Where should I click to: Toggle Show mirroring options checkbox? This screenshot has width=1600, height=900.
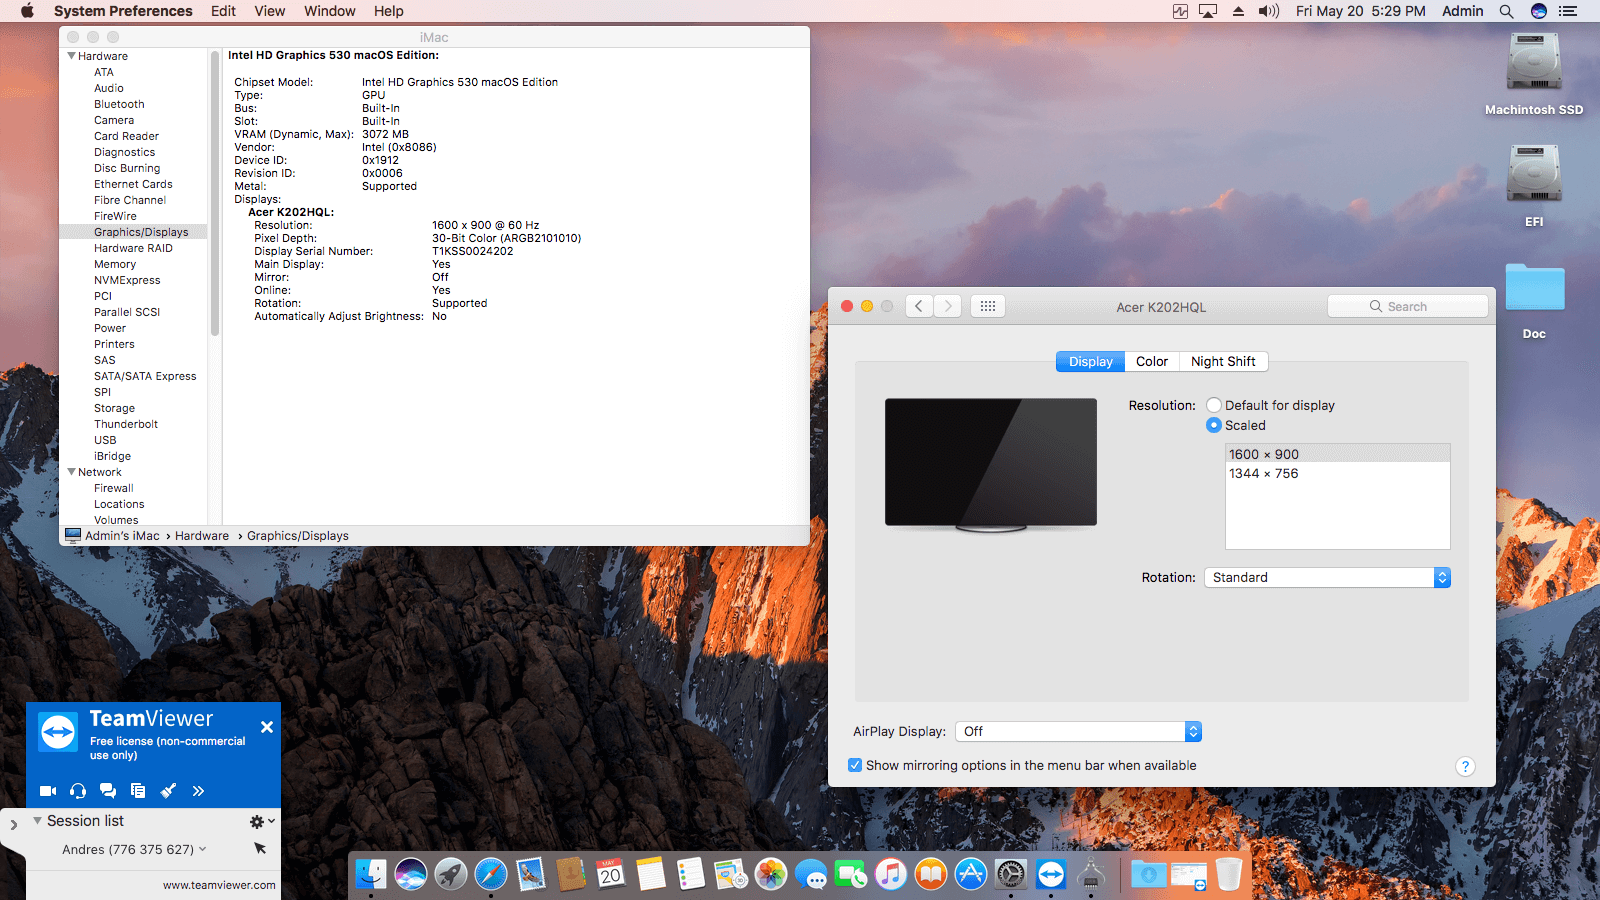[855, 765]
